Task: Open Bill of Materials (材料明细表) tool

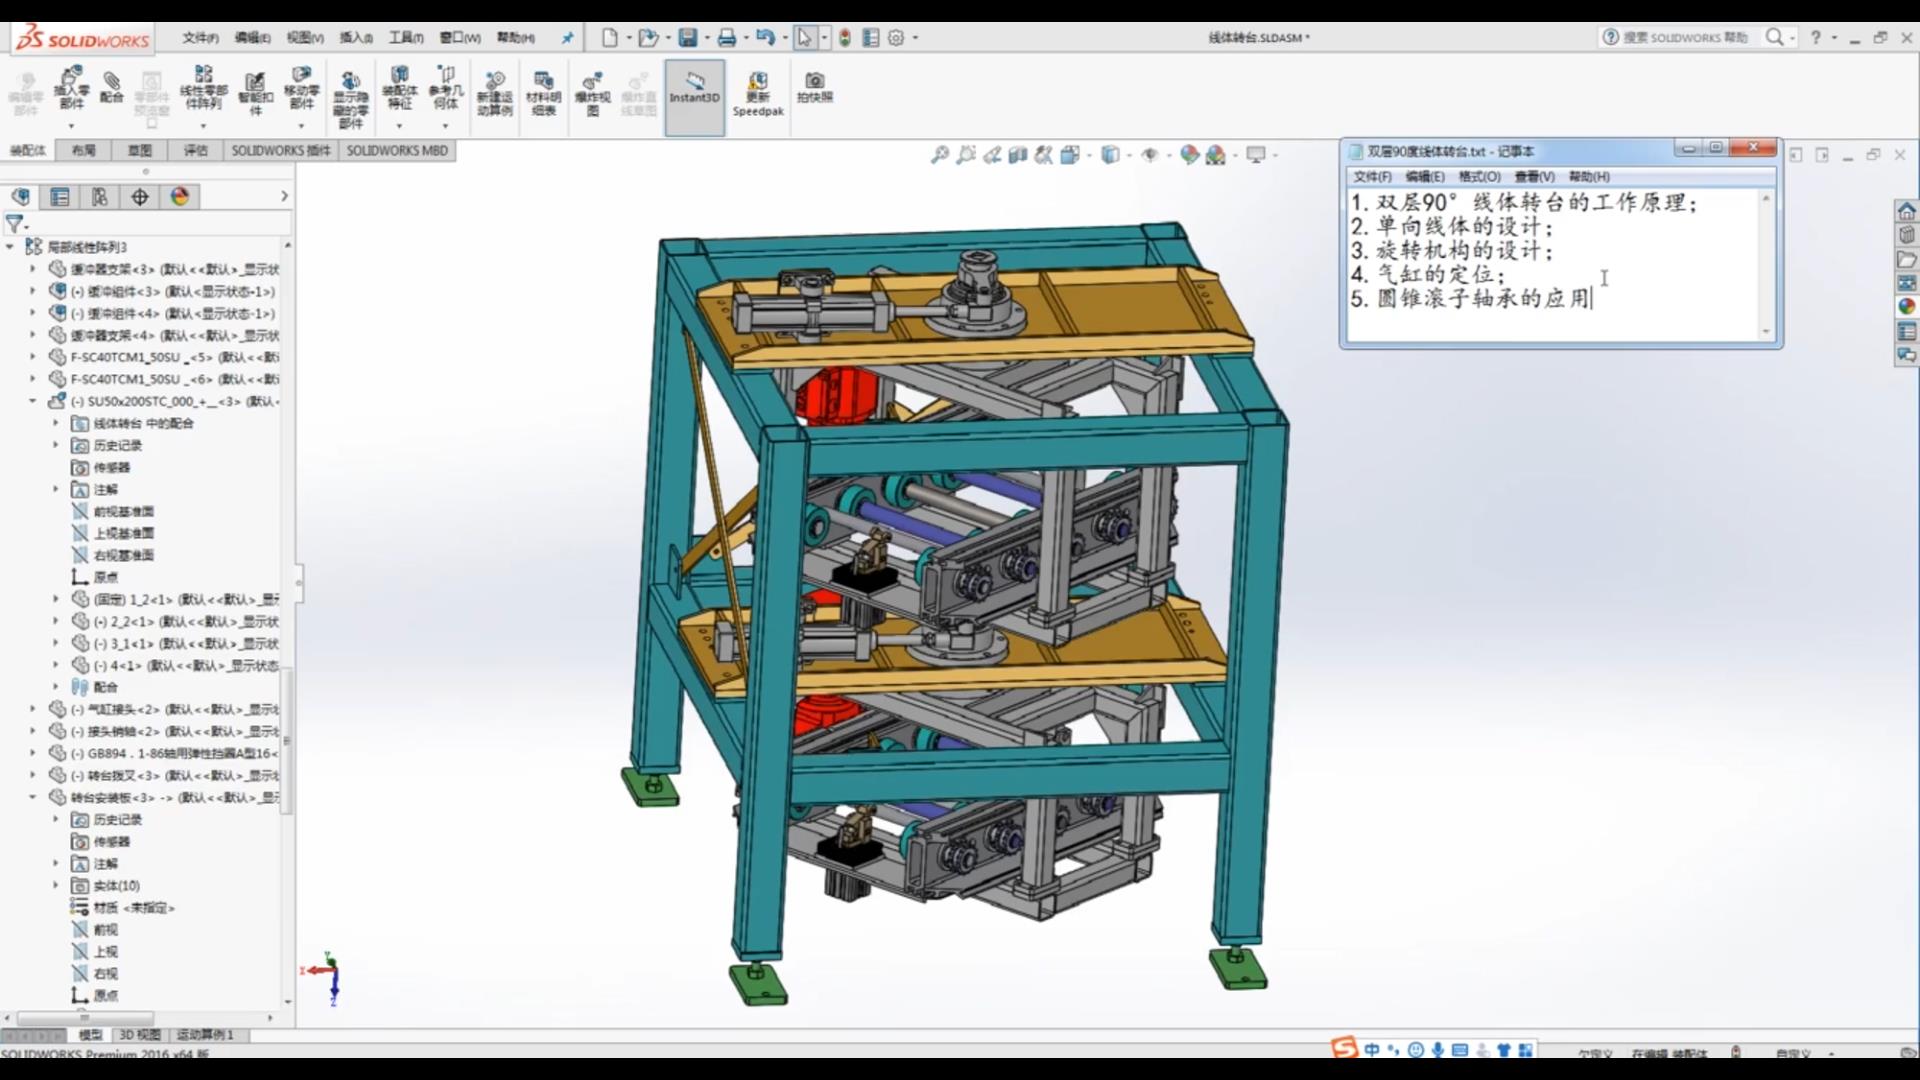Action: coord(543,94)
